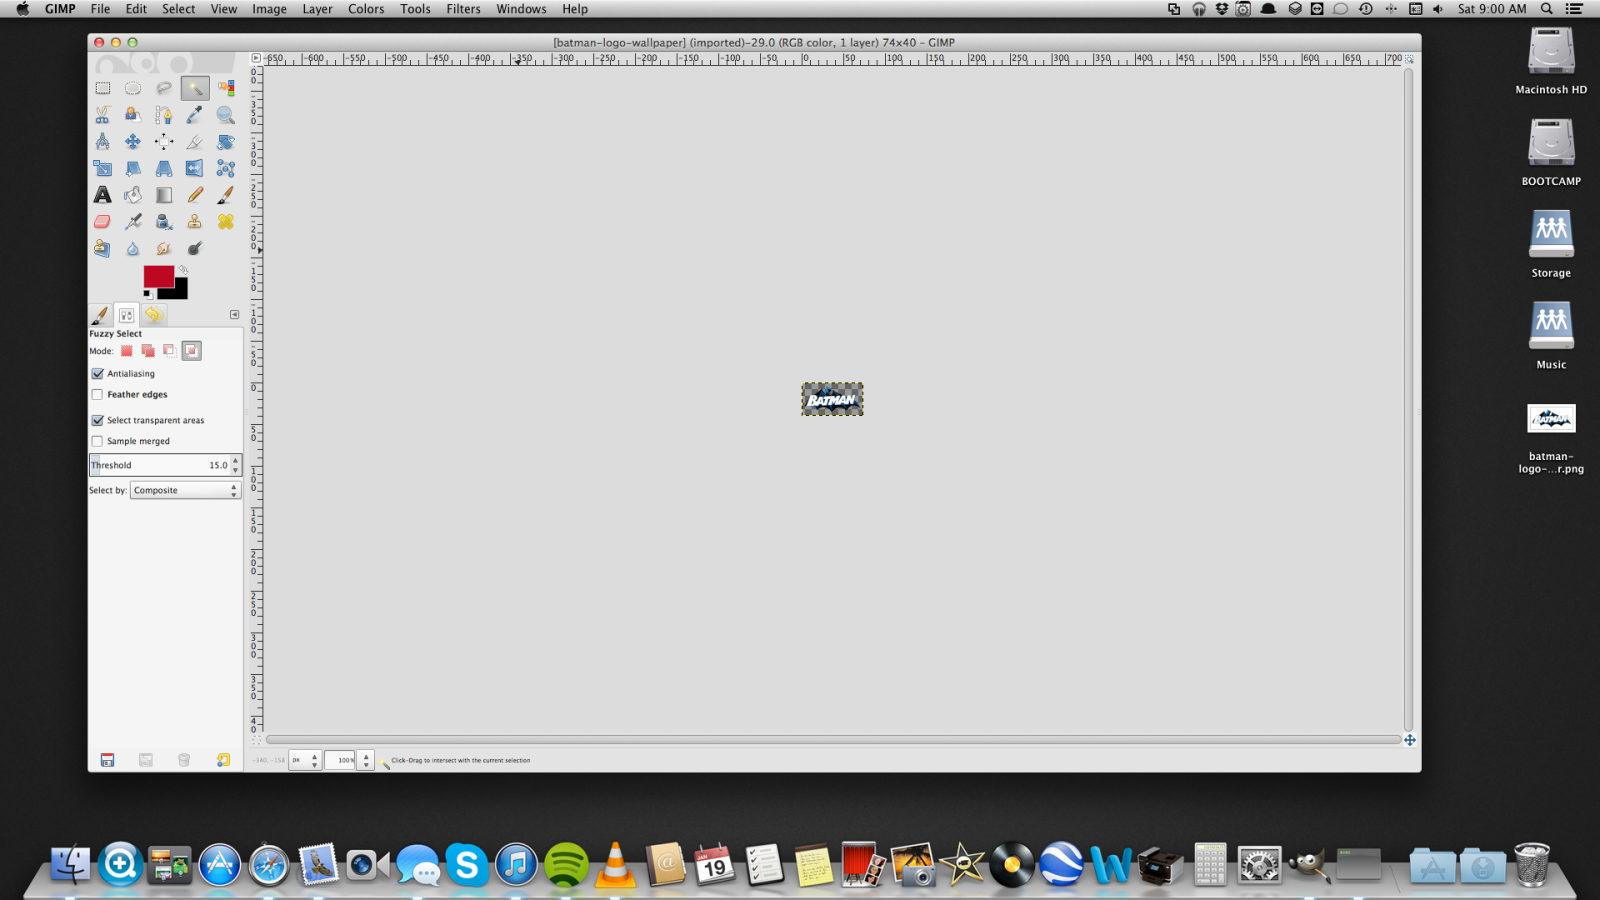This screenshot has width=1600, height=900.
Task: Select the Flip tool
Action: pos(195,168)
